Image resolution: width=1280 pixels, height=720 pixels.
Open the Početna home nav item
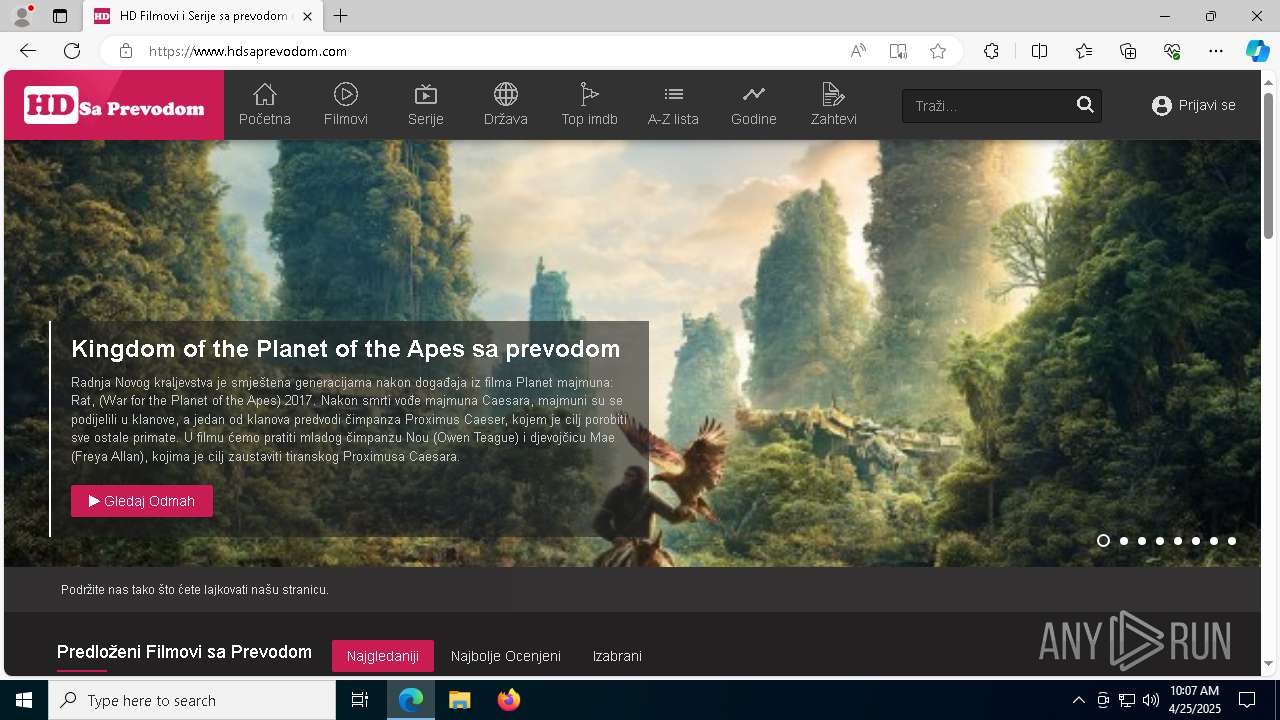coord(265,105)
